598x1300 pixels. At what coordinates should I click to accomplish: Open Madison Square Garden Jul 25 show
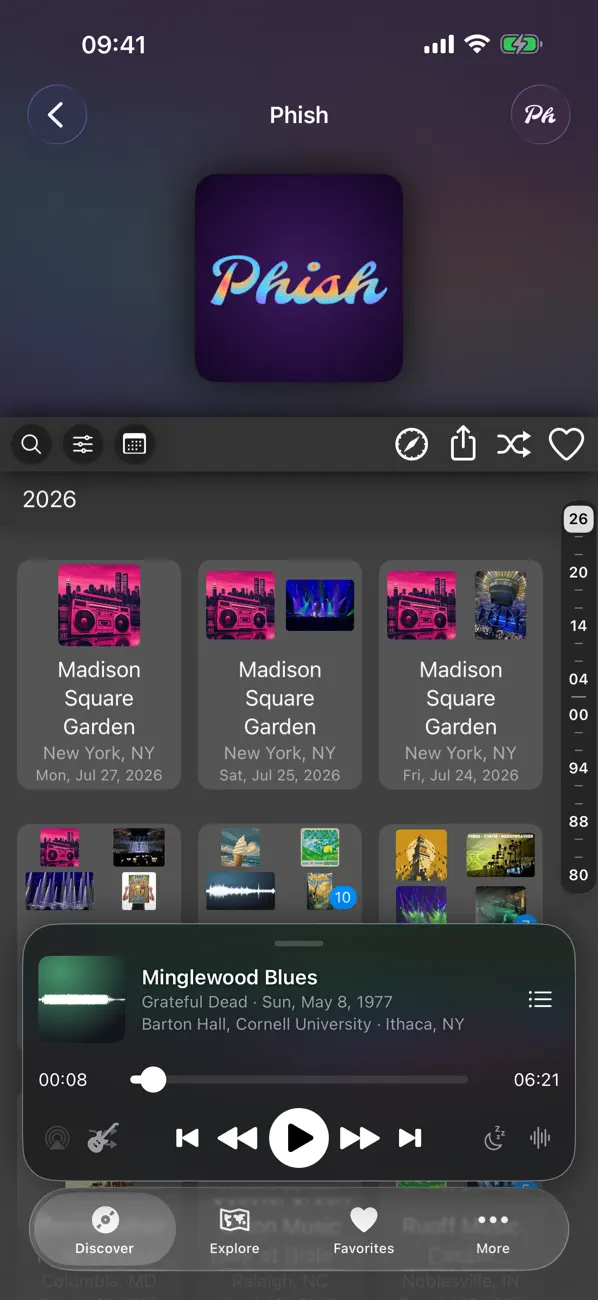pyautogui.click(x=280, y=675)
